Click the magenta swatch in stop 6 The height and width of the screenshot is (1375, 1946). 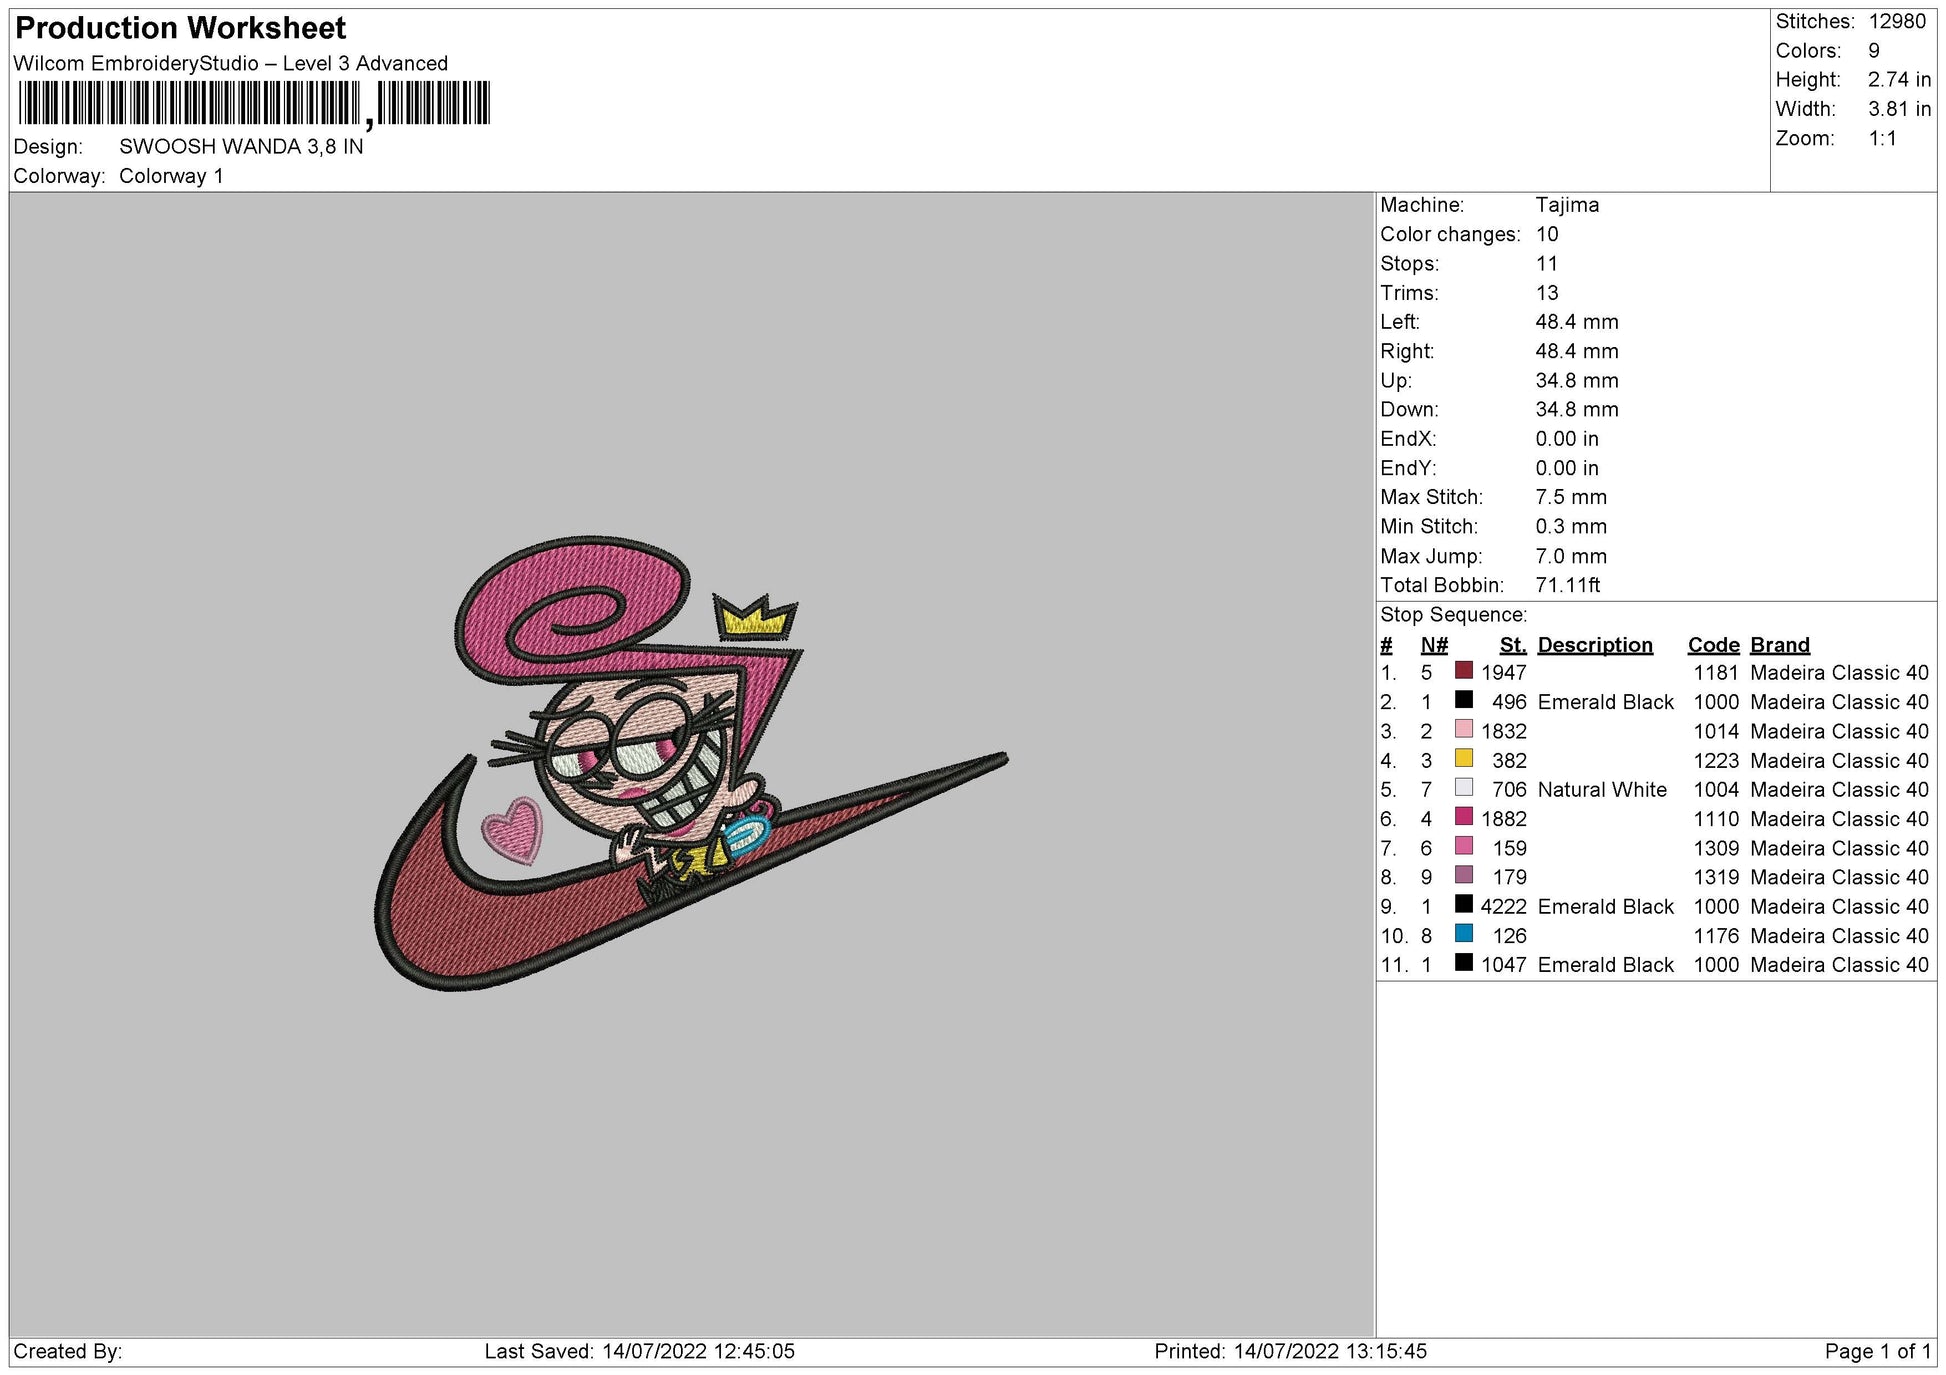pyautogui.click(x=1463, y=817)
